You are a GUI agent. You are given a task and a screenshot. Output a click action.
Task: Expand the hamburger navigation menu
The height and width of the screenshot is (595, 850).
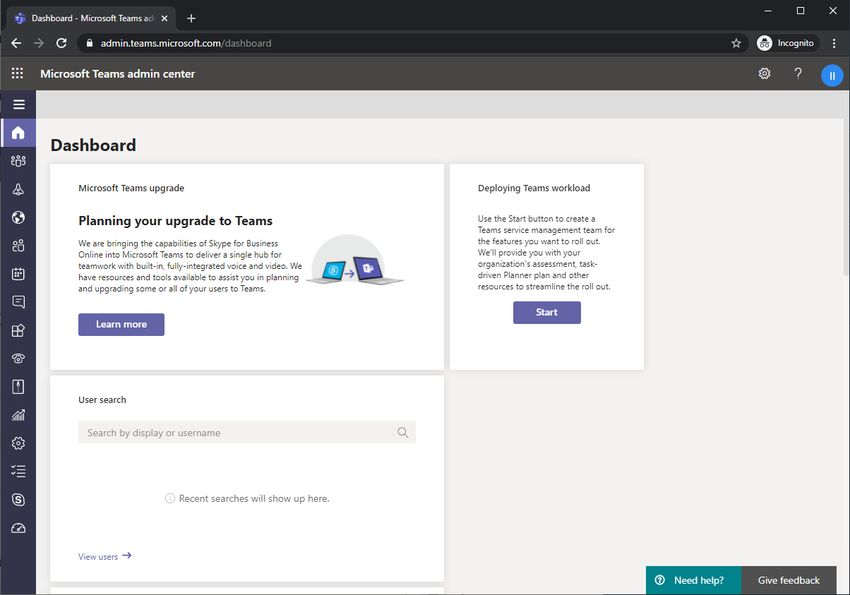pos(18,105)
